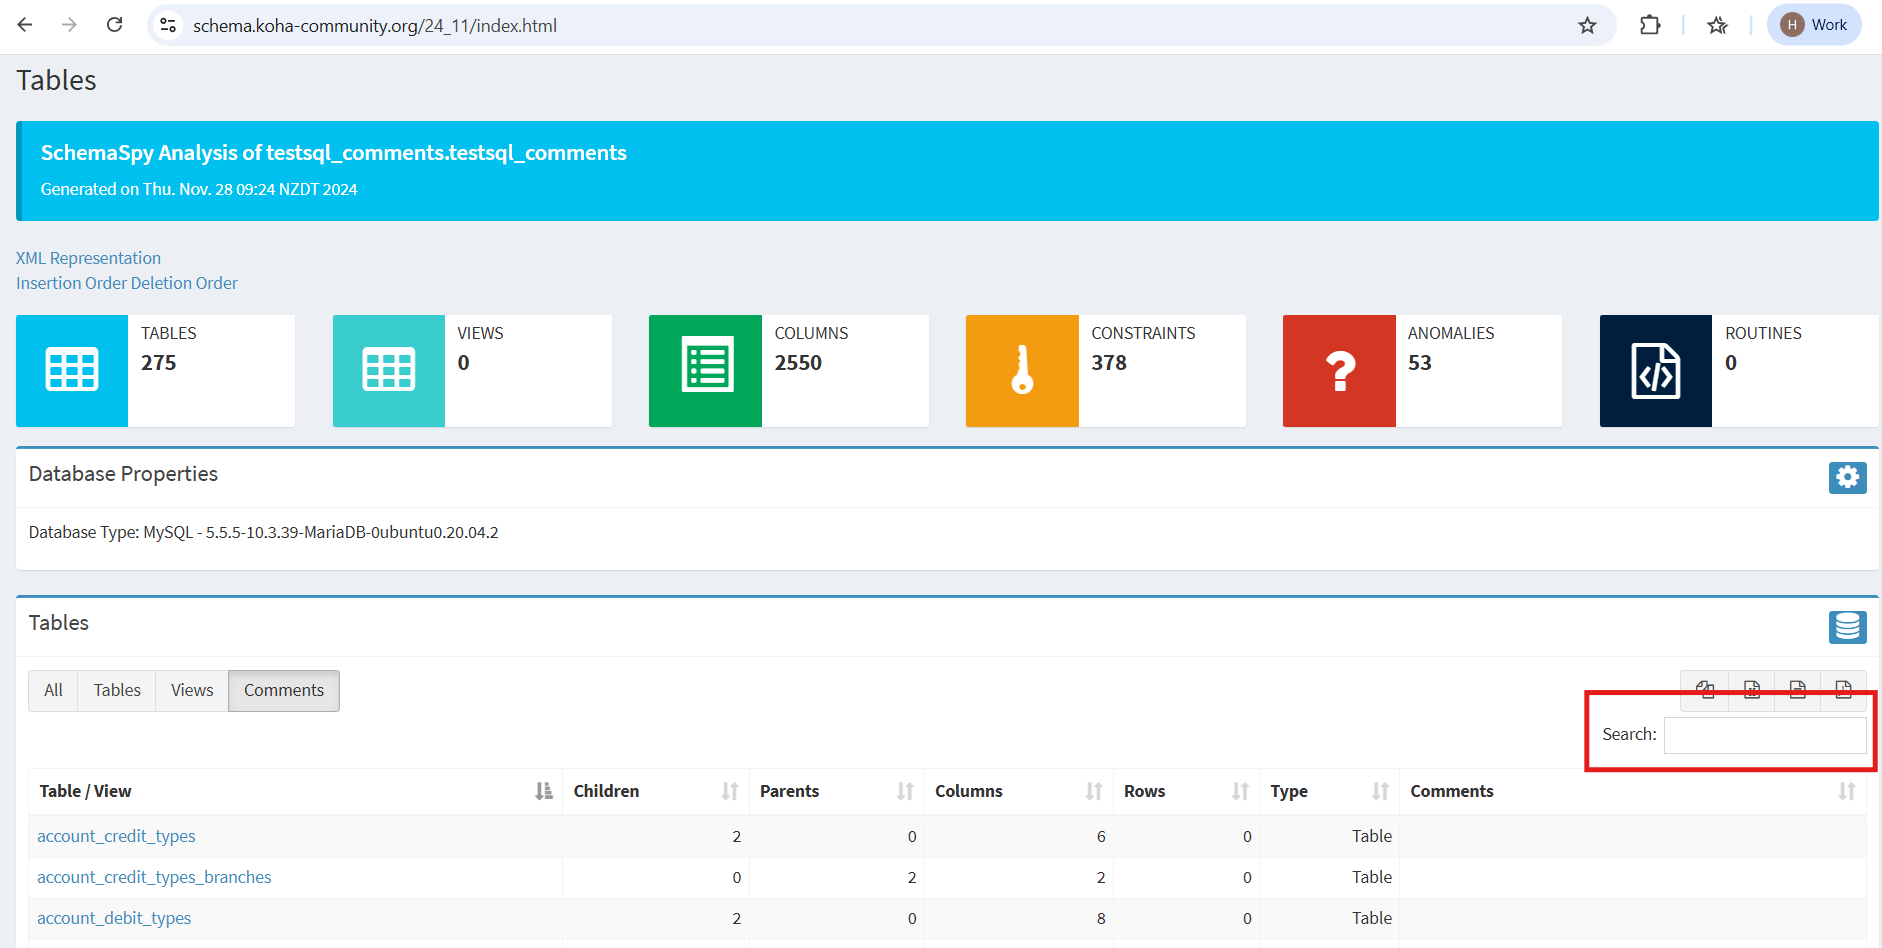Open the account_credit_types_branches table link
The height and width of the screenshot is (948, 1882).
(x=154, y=877)
